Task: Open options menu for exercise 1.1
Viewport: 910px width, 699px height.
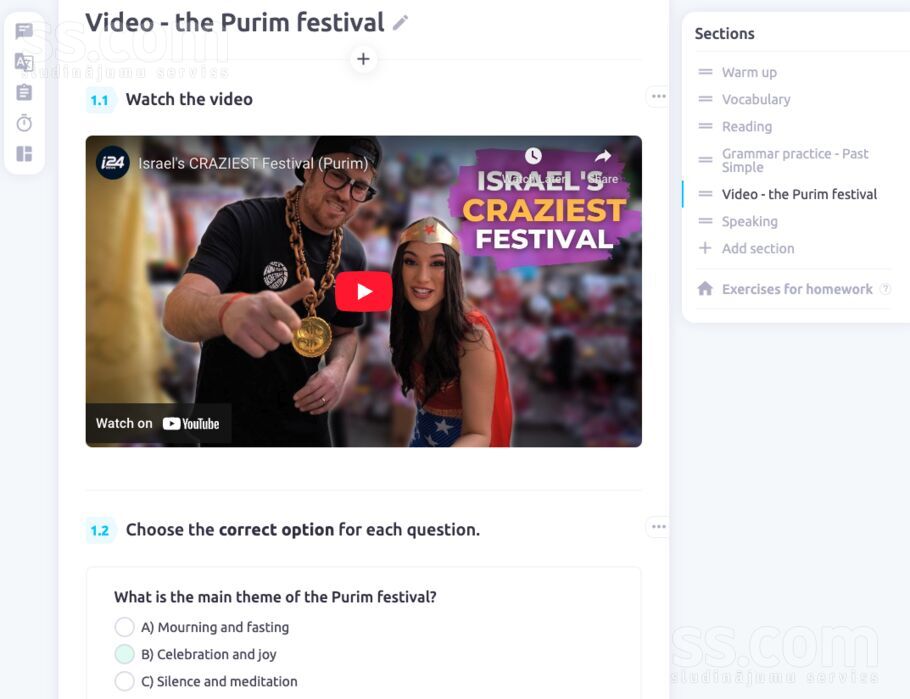Action: (658, 96)
